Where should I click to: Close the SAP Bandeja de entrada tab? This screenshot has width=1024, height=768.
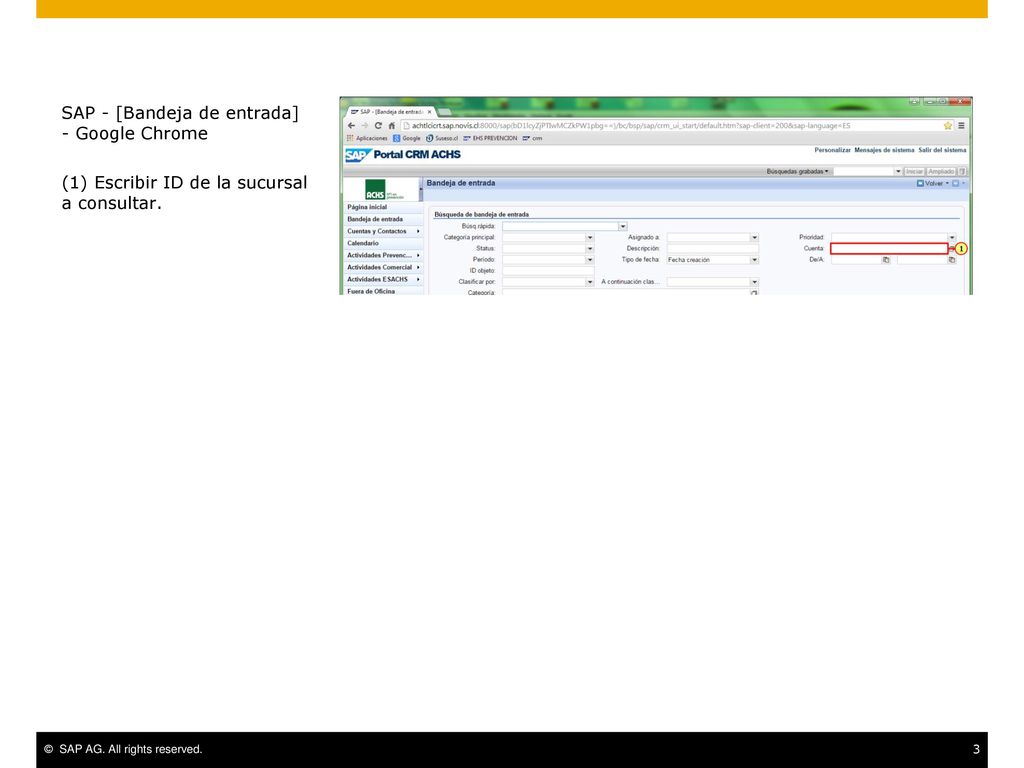[429, 112]
